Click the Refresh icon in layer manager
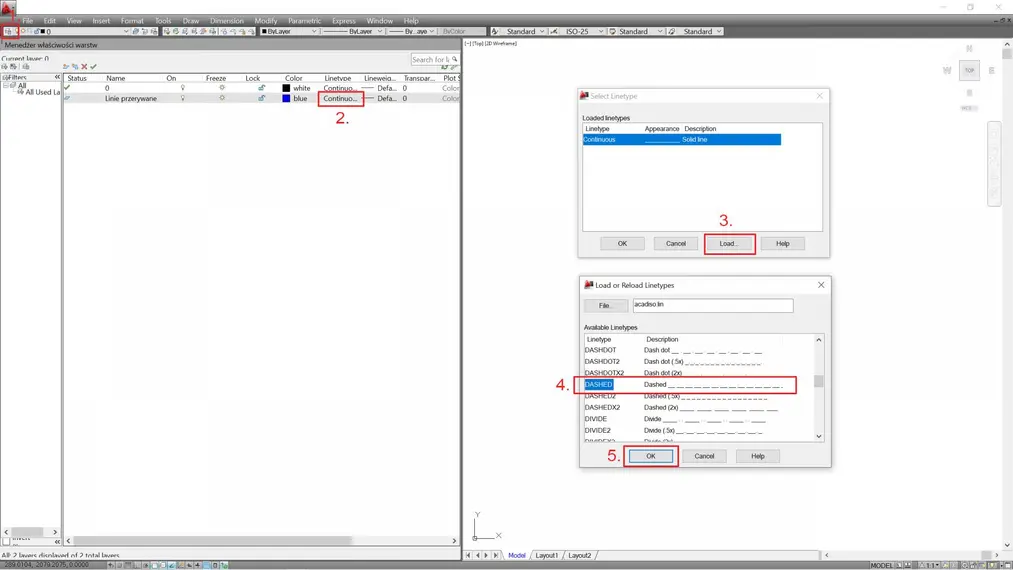 (x=444, y=67)
